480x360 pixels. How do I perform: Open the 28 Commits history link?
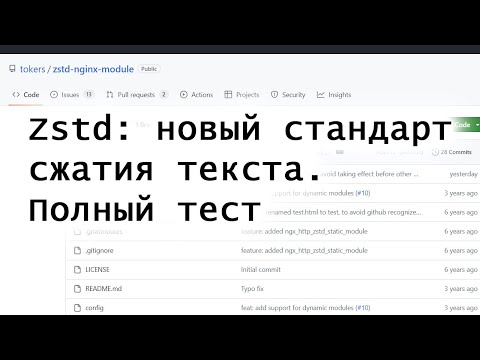tap(452, 152)
